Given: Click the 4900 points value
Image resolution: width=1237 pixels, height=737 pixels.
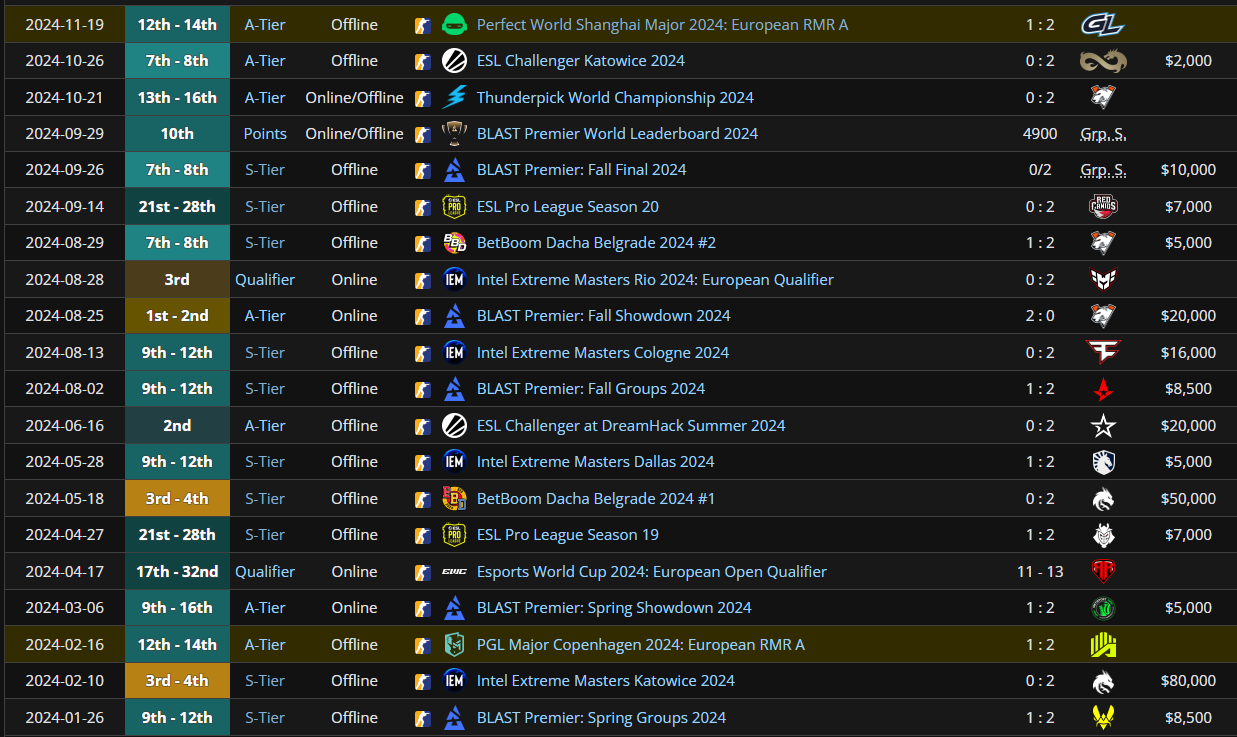Looking at the screenshot, I should [x=1040, y=134].
